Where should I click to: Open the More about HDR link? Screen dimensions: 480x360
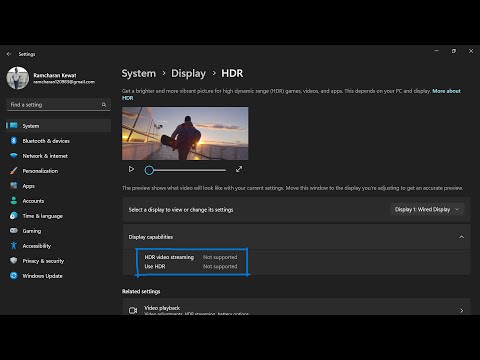click(446, 91)
